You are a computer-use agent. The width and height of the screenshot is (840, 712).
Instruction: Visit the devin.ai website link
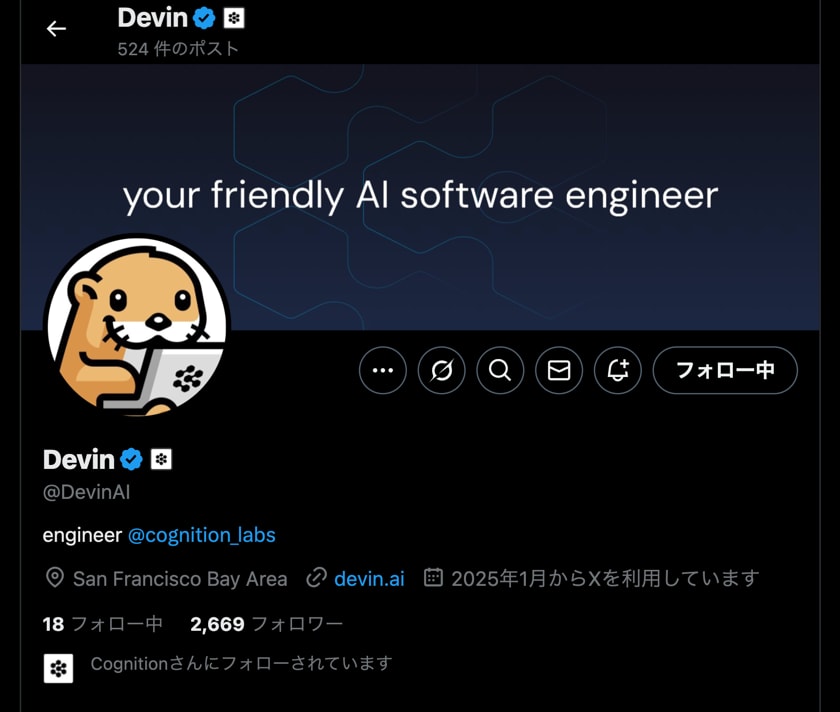point(369,579)
